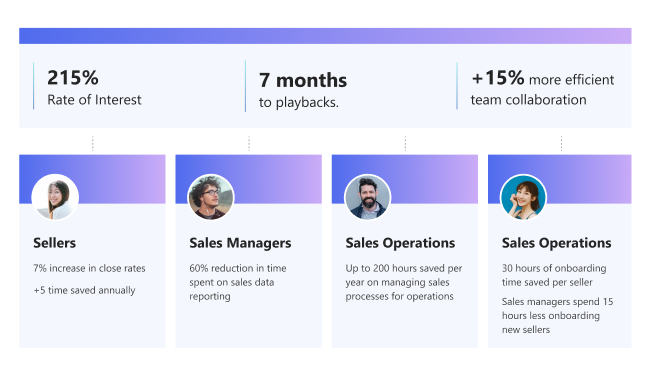Click the Sellers card profile photo
The image size is (648, 375).
[55, 197]
